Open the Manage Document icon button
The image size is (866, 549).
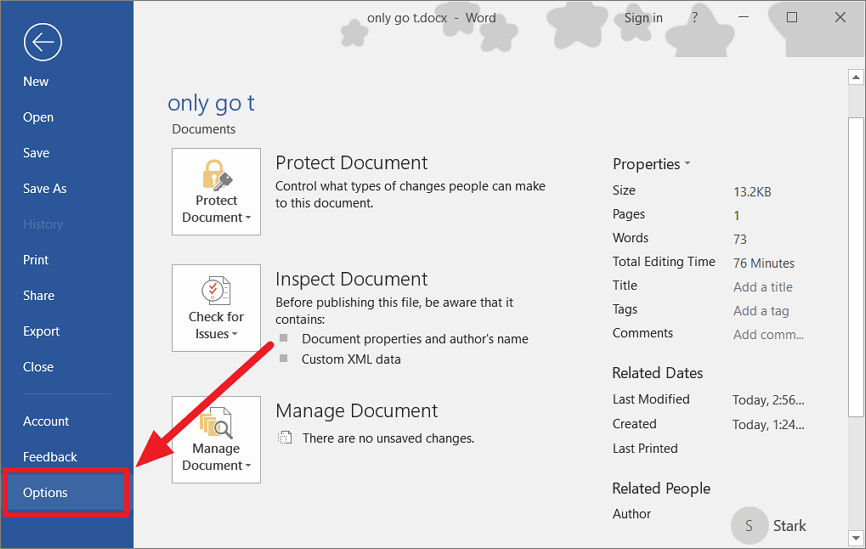click(x=216, y=440)
